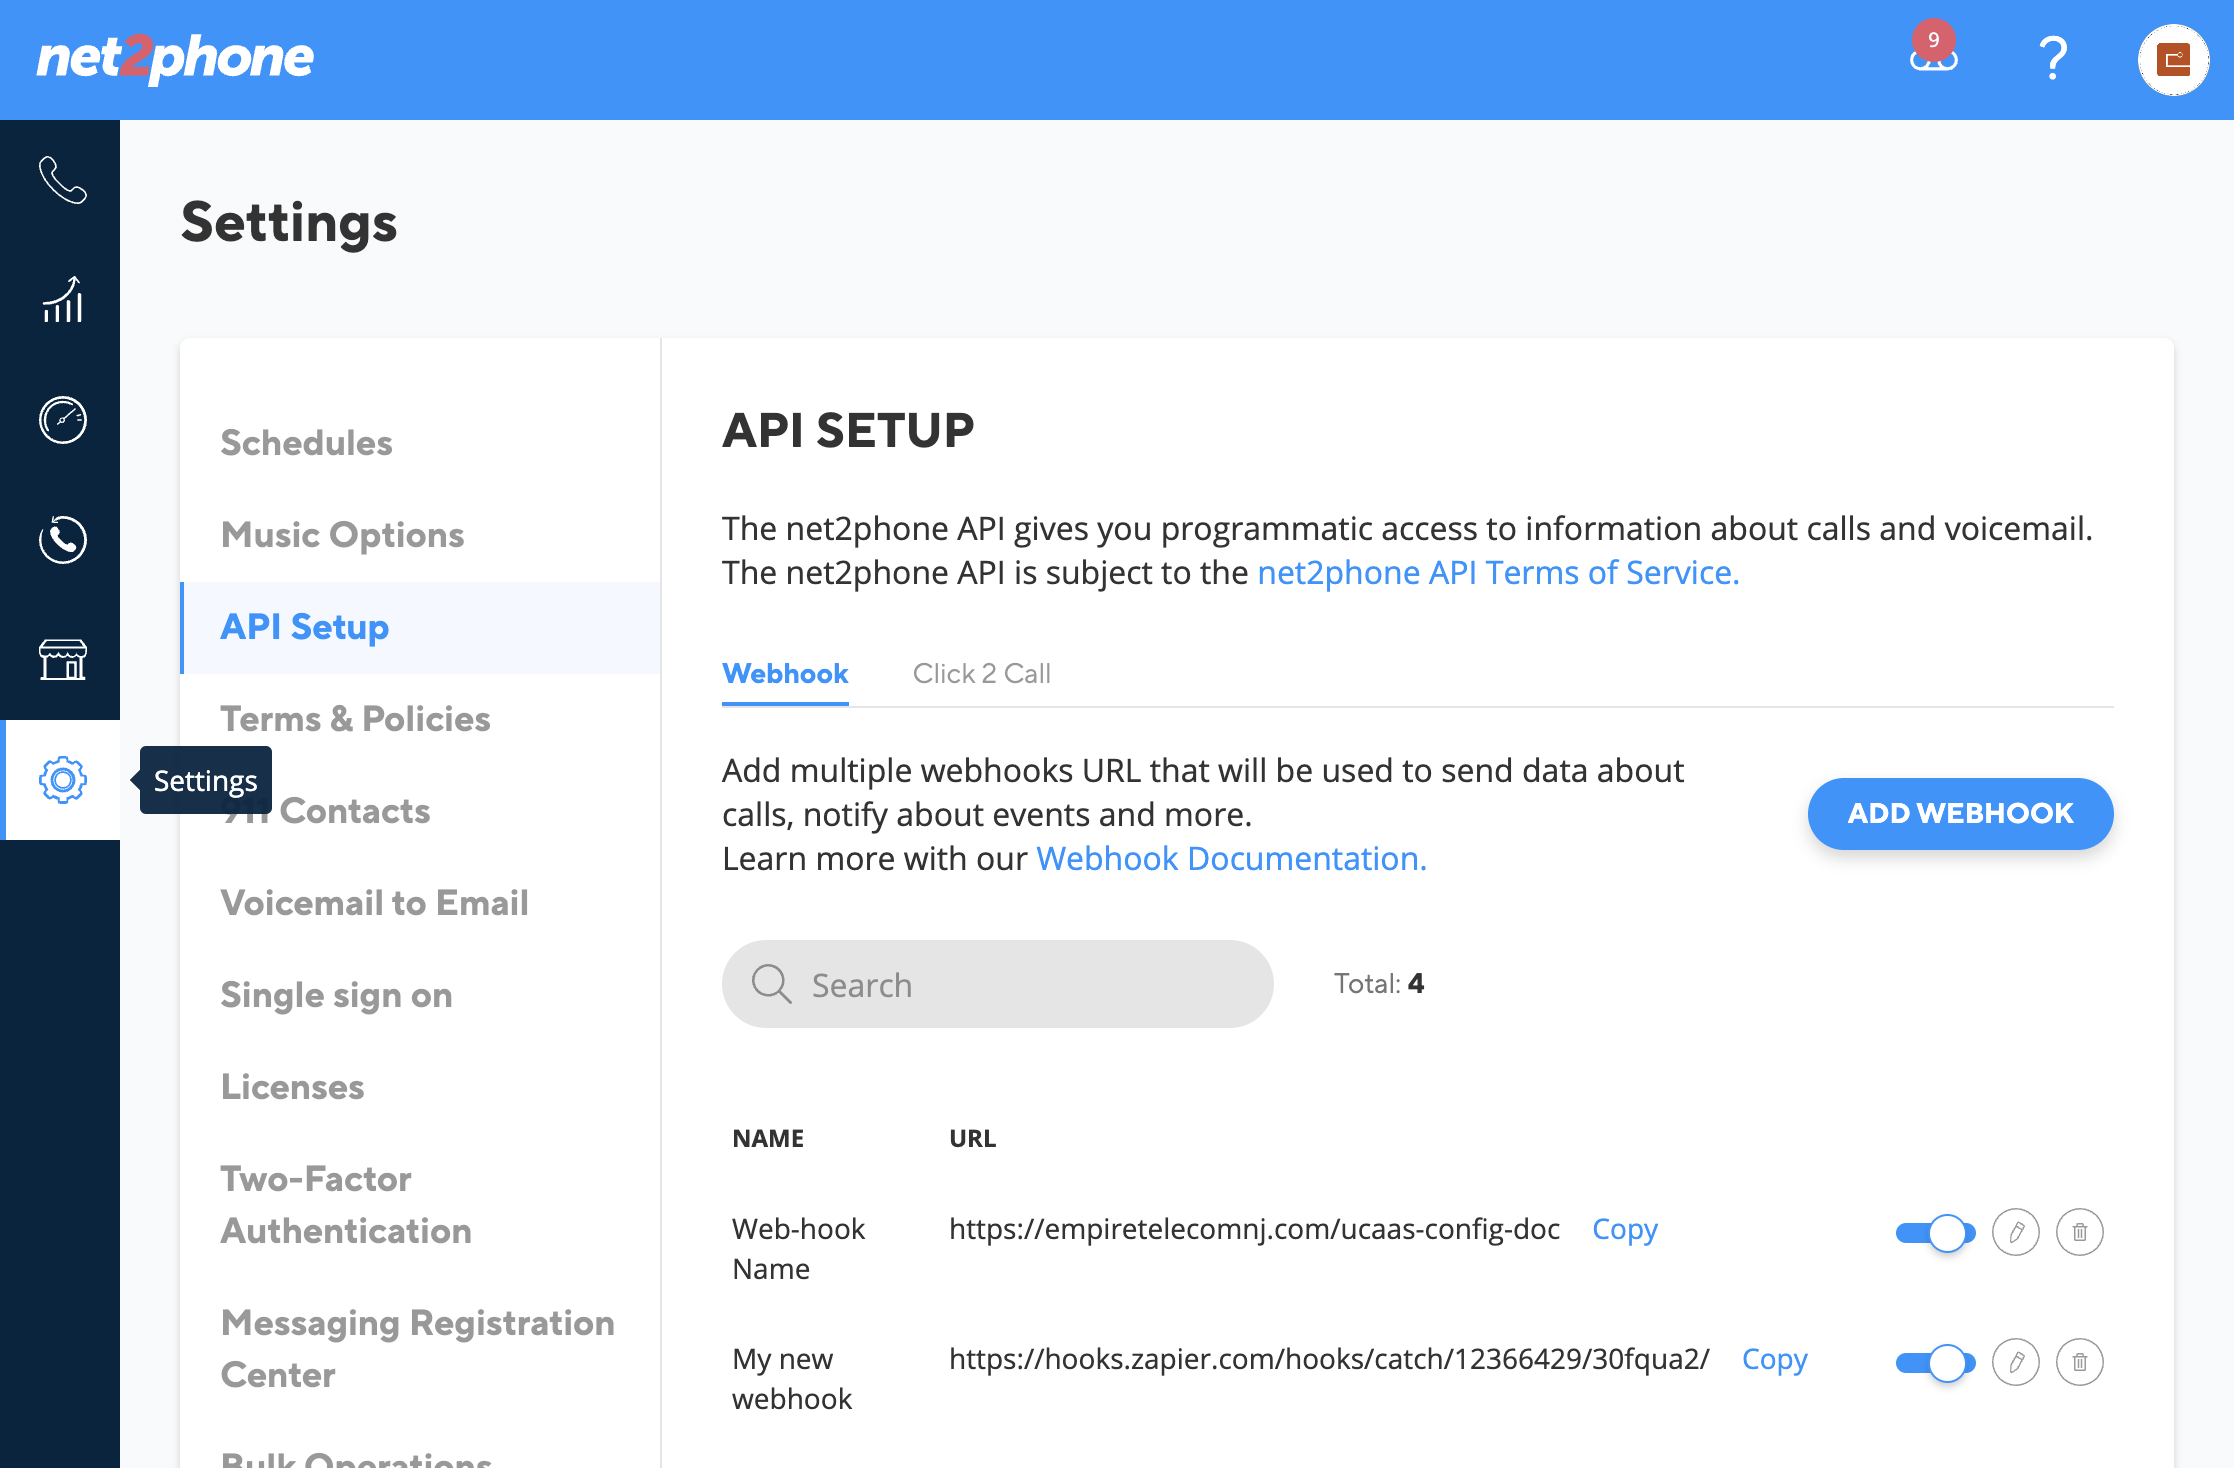Delete the Web-hook Name webhook
This screenshot has height=1468, width=2234.
coord(2079,1232)
